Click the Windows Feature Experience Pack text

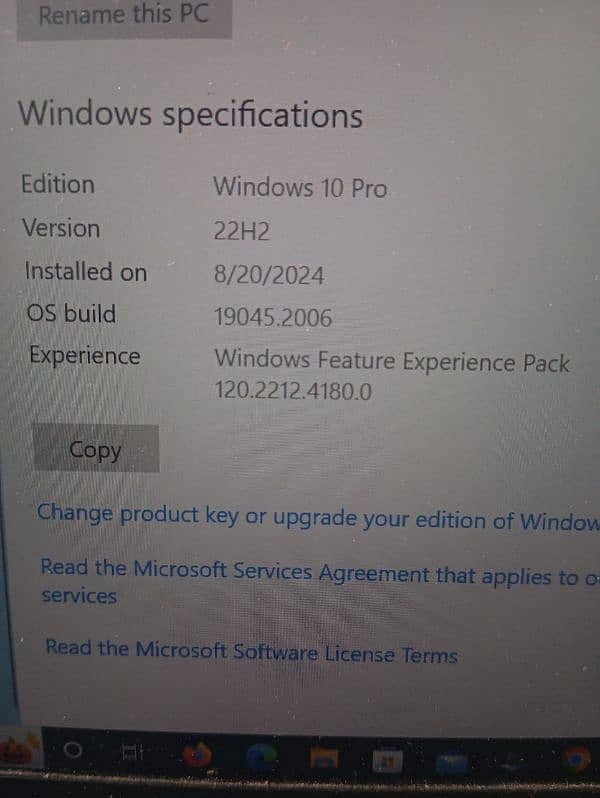pyautogui.click(x=392, y=361)
